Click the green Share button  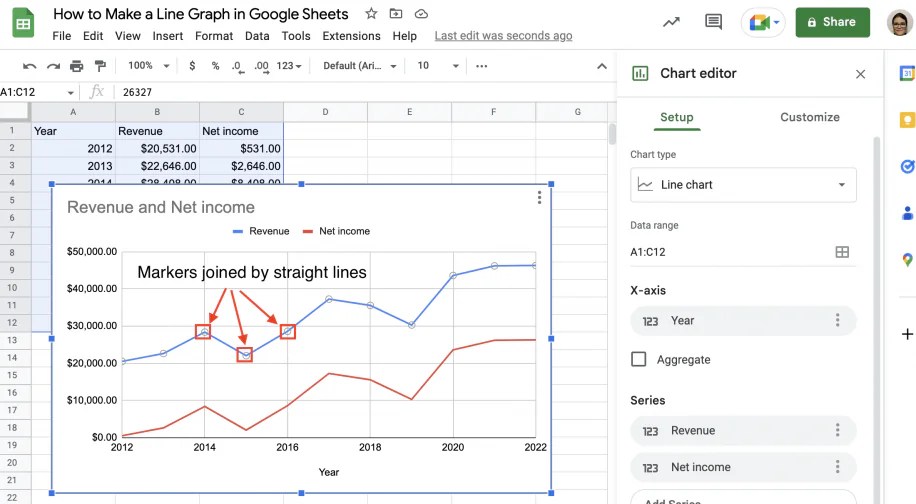[832, 22]
